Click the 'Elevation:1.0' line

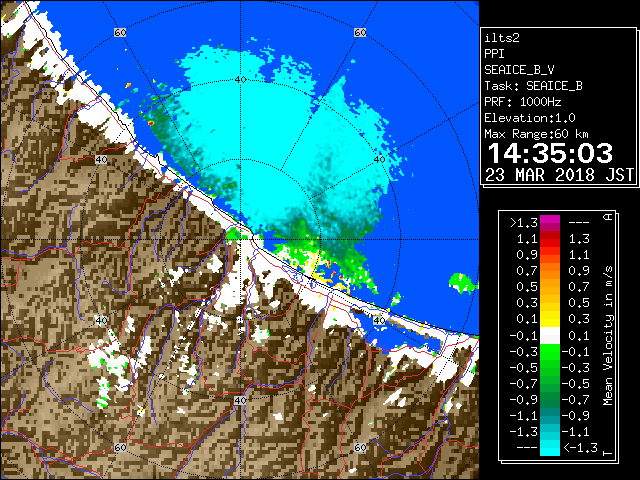[x=530, y=118]
